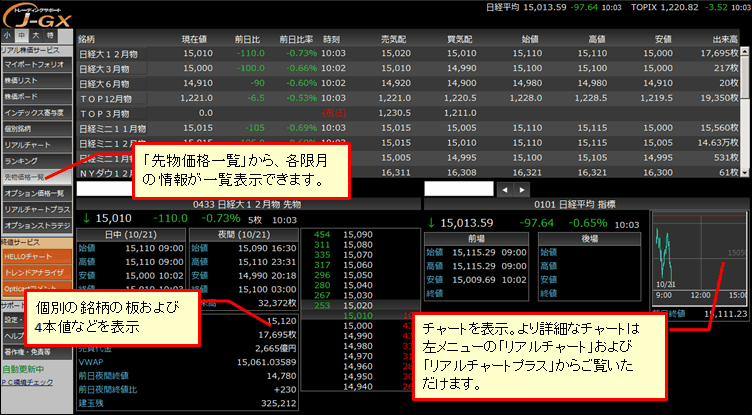
Task: Open オプション価格一覧 menu item
Action: (x=36, y=193)
